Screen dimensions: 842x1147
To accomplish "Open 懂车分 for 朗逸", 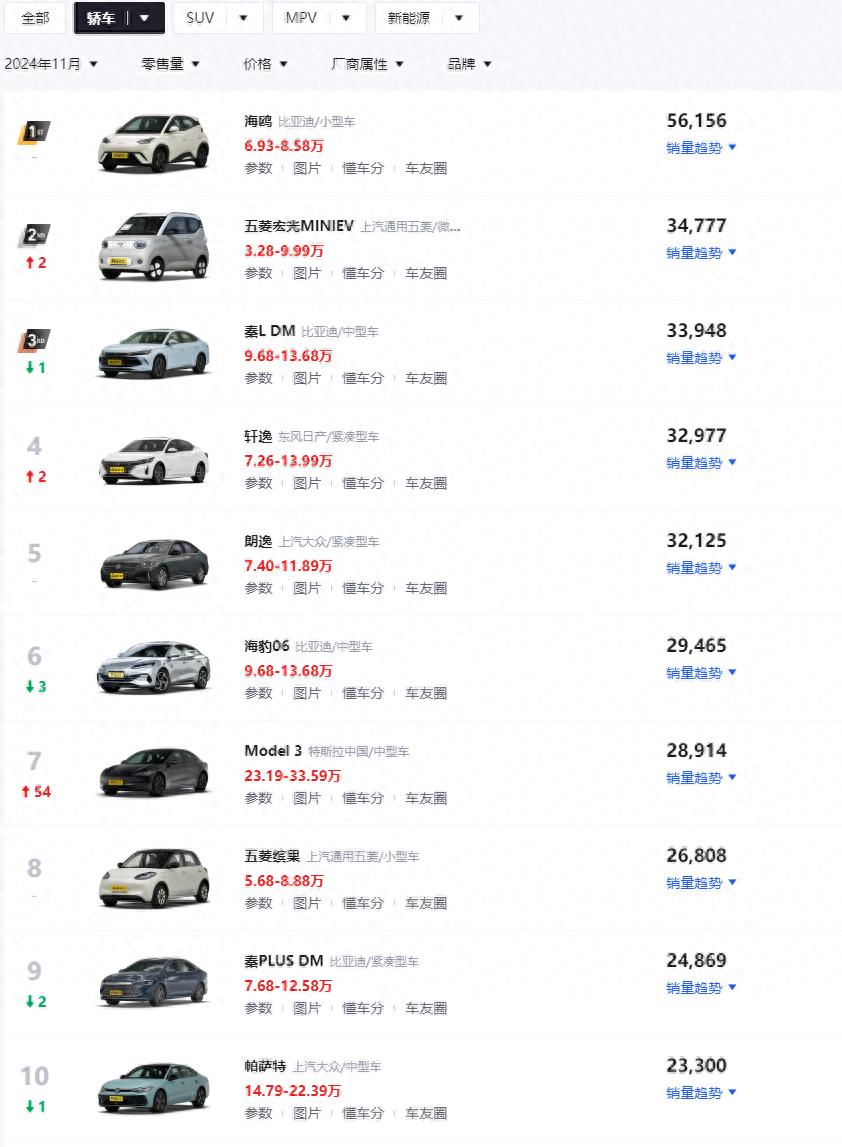I will click(x=363, y=588).
